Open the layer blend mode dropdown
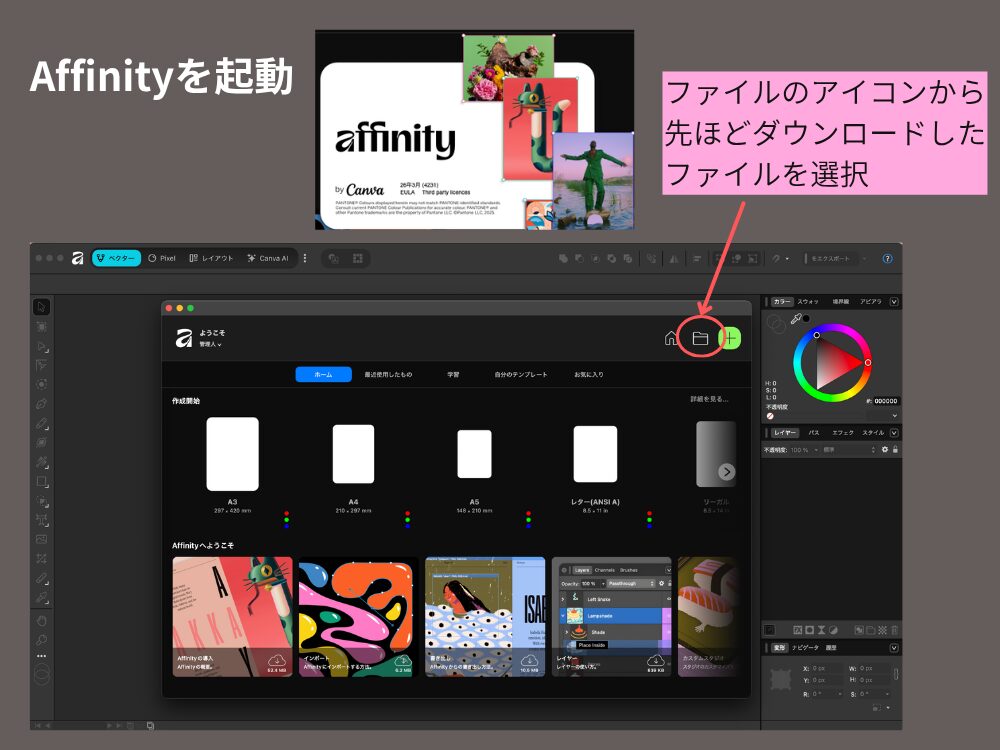The height and width of the screenshot is (750, 1000). pos(849,450)
